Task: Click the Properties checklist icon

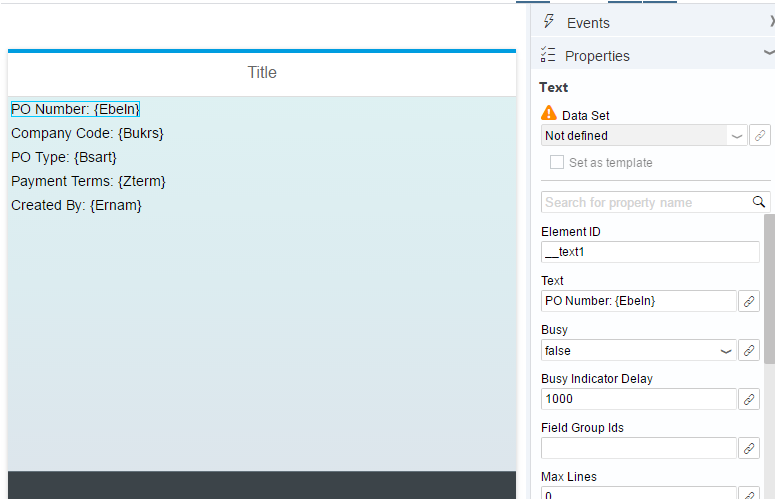Action: coord(548,54)
